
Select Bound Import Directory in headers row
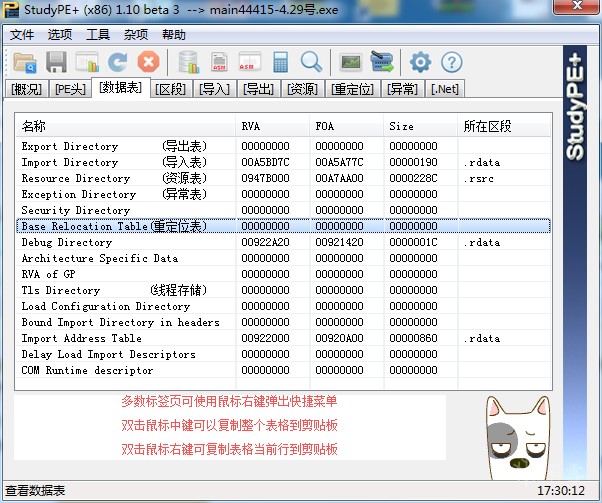click(x=283, y=322)
